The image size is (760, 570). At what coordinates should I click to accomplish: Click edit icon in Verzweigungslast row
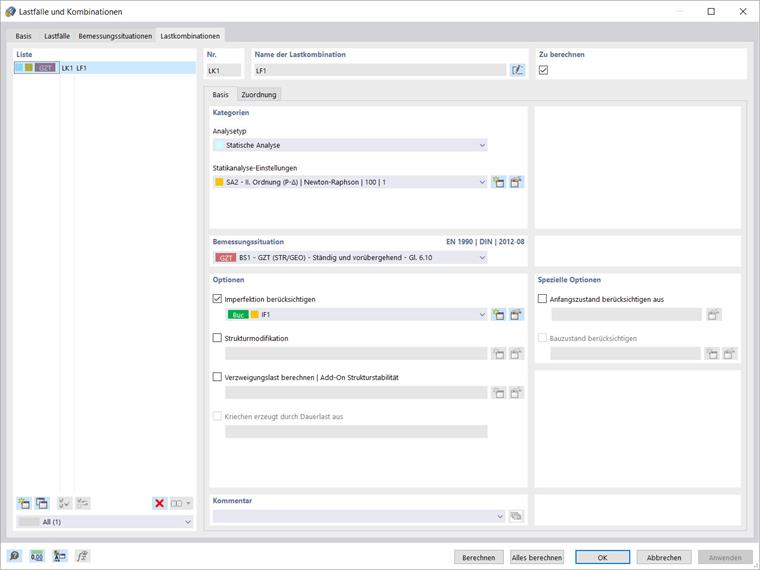(x=517, y=393)
